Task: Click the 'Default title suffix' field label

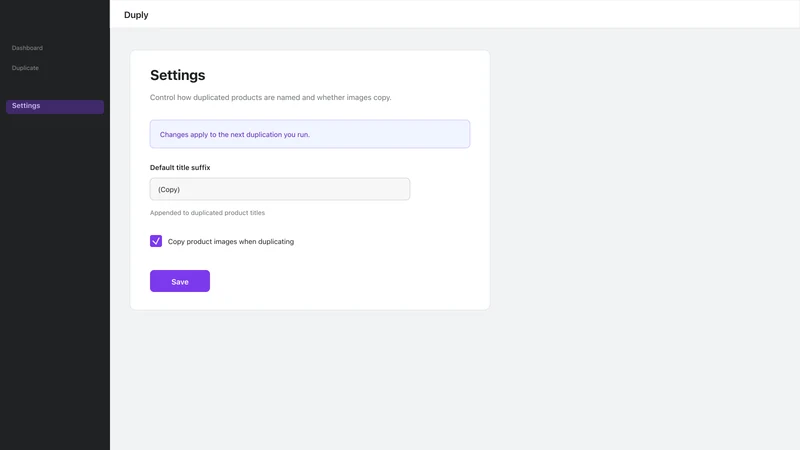Action: [180, 167]
